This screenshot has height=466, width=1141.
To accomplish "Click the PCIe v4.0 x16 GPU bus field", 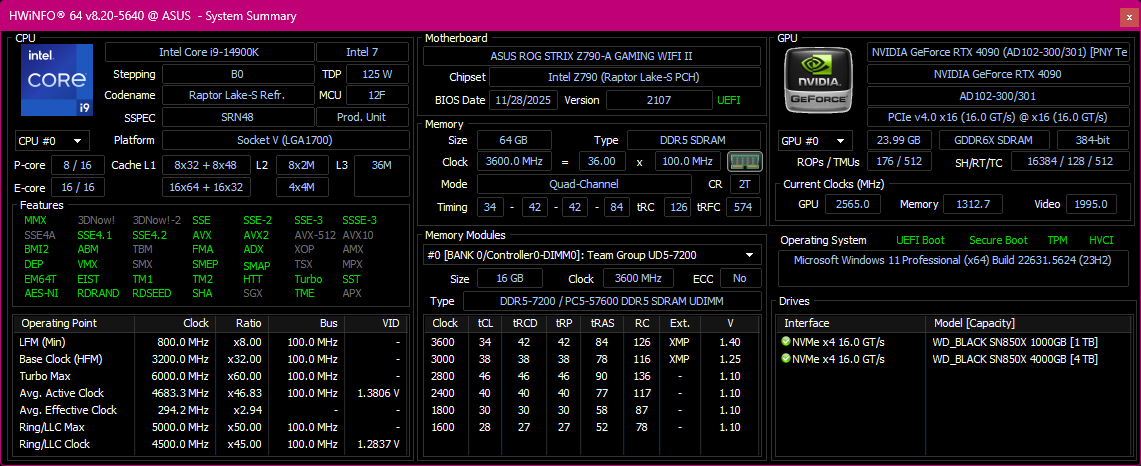I will click(x=998, y=117).
